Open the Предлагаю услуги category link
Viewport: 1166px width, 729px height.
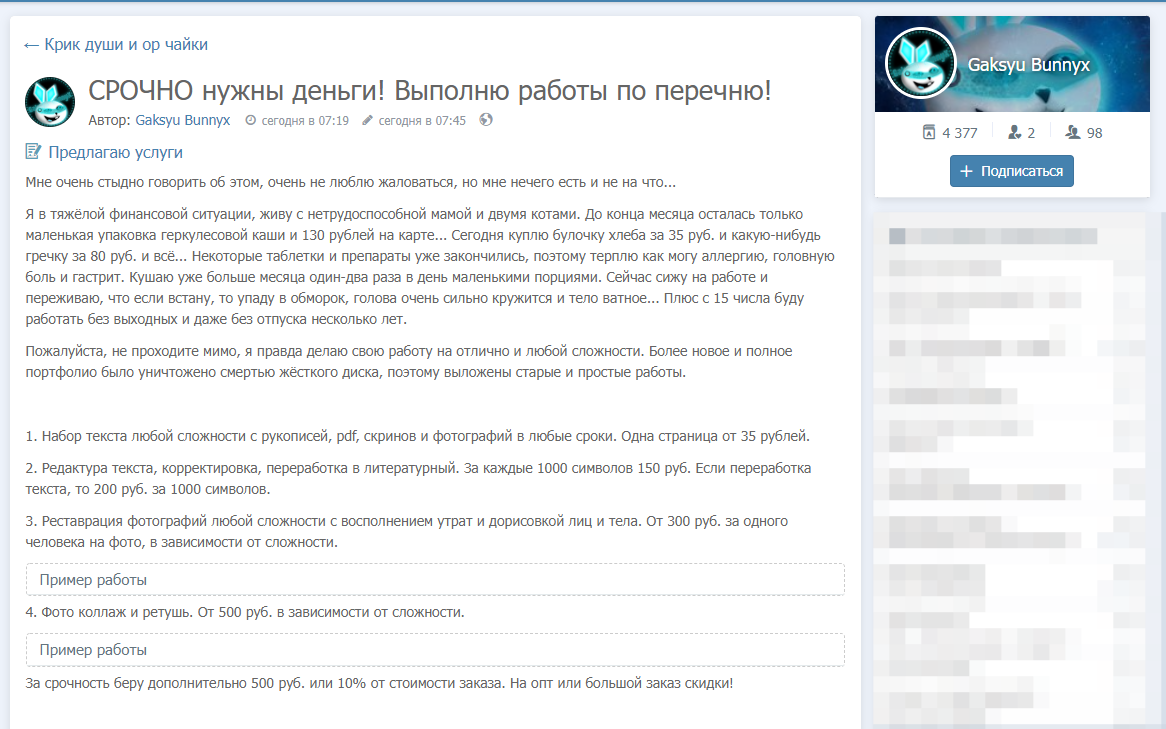115,152
